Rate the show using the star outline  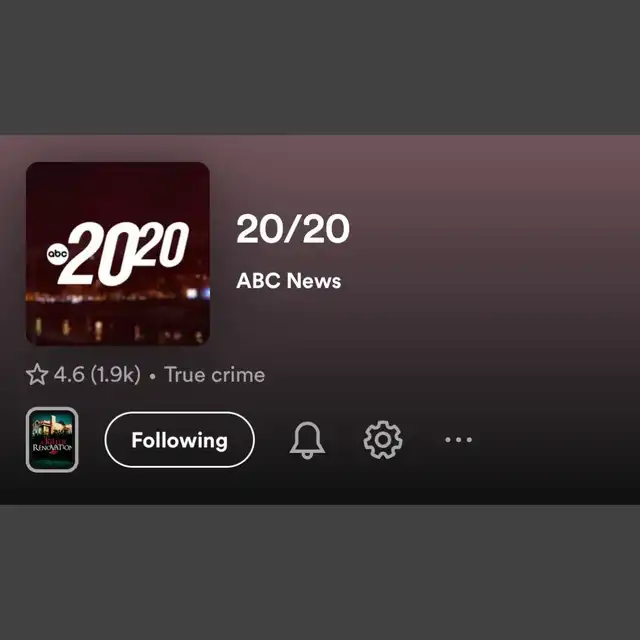[37, 374]
